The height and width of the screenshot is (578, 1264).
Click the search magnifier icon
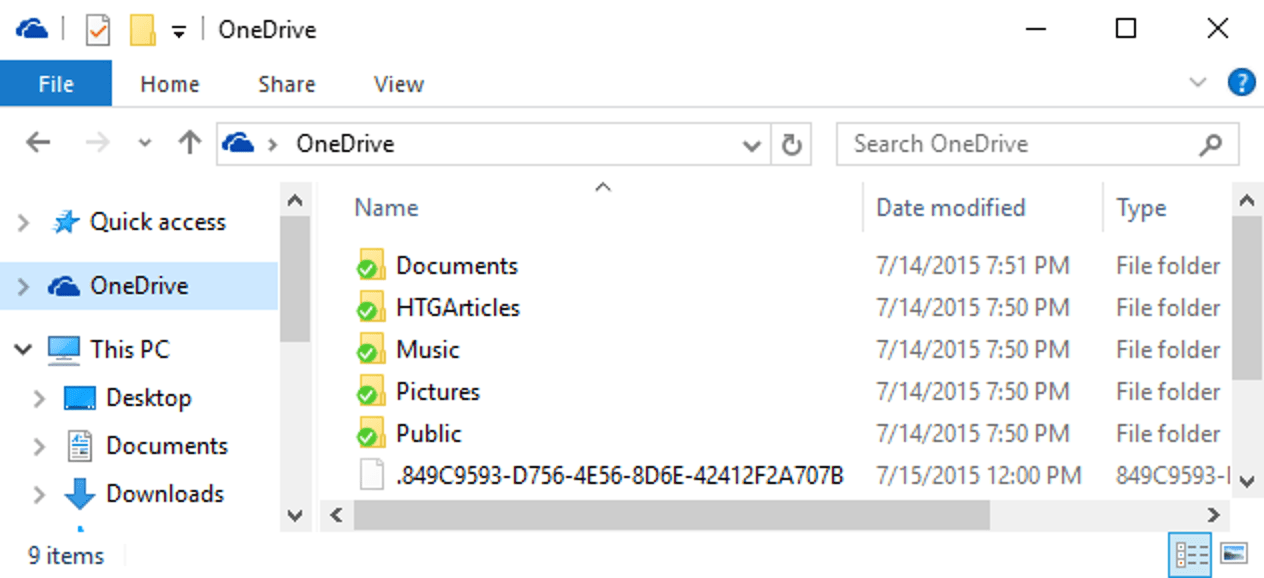(x=1210, y=145)
